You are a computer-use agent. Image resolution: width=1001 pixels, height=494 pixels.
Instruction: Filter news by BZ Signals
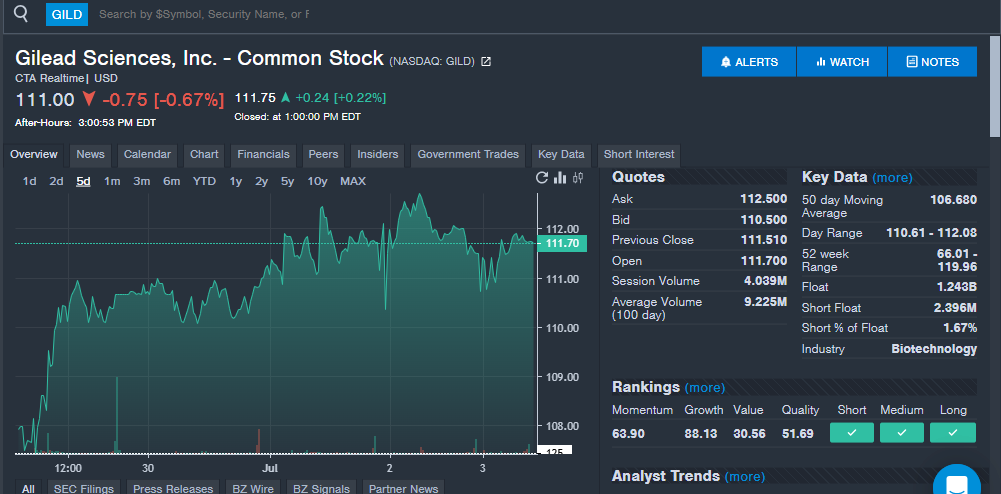pyautogui.click(x=321, y=489)
